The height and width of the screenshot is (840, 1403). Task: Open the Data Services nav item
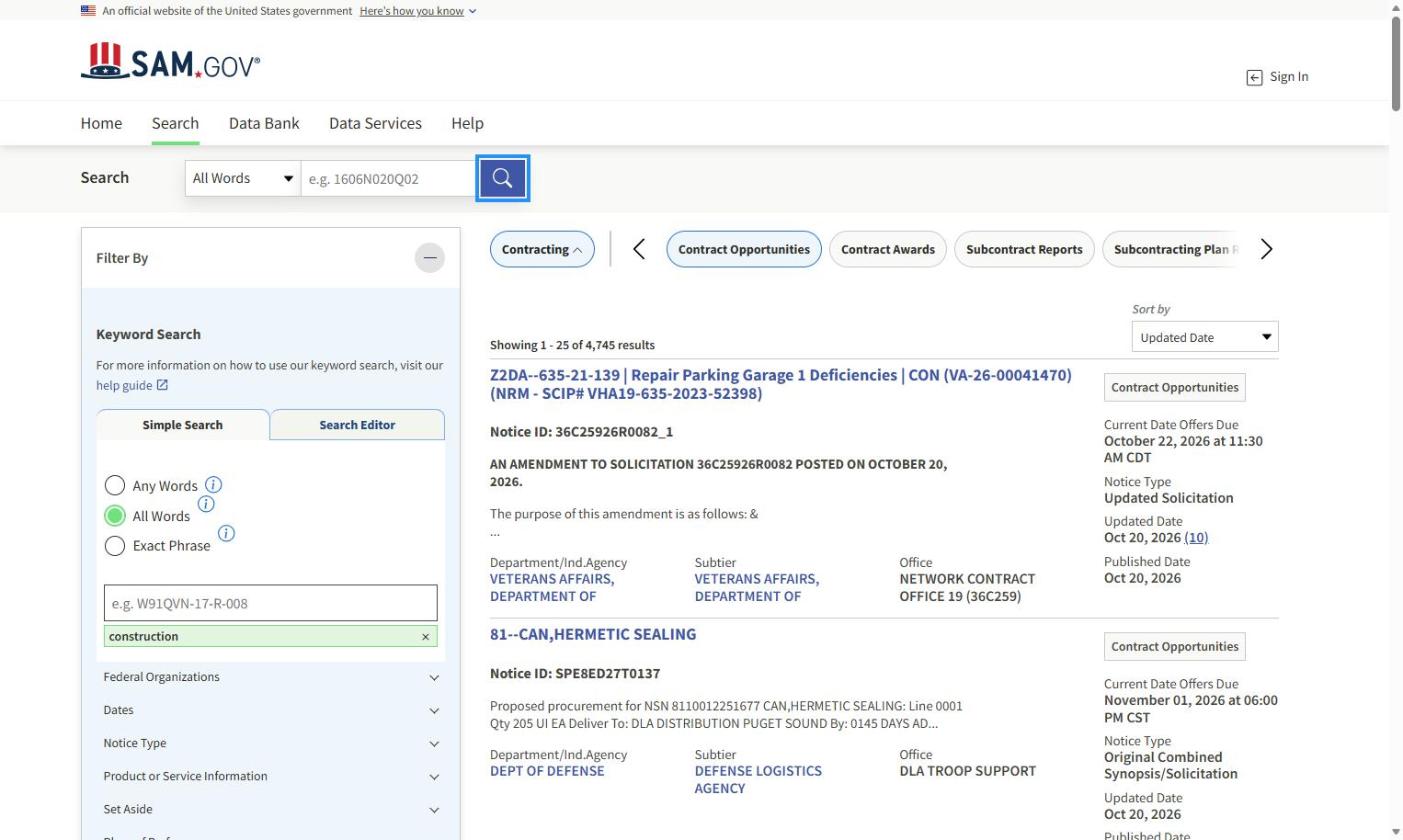(x=375, y=123)
